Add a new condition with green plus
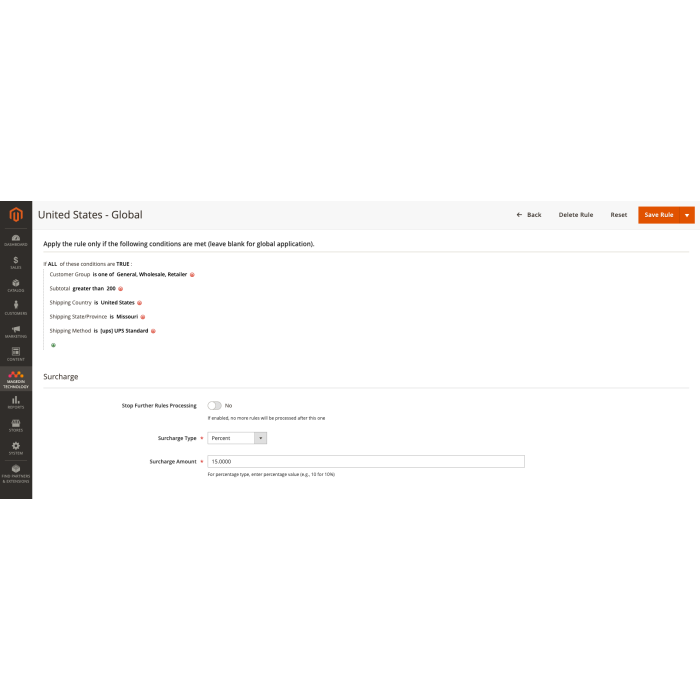Image resolution: width=700 pixels, height=700 pixels. pos(54,345)
